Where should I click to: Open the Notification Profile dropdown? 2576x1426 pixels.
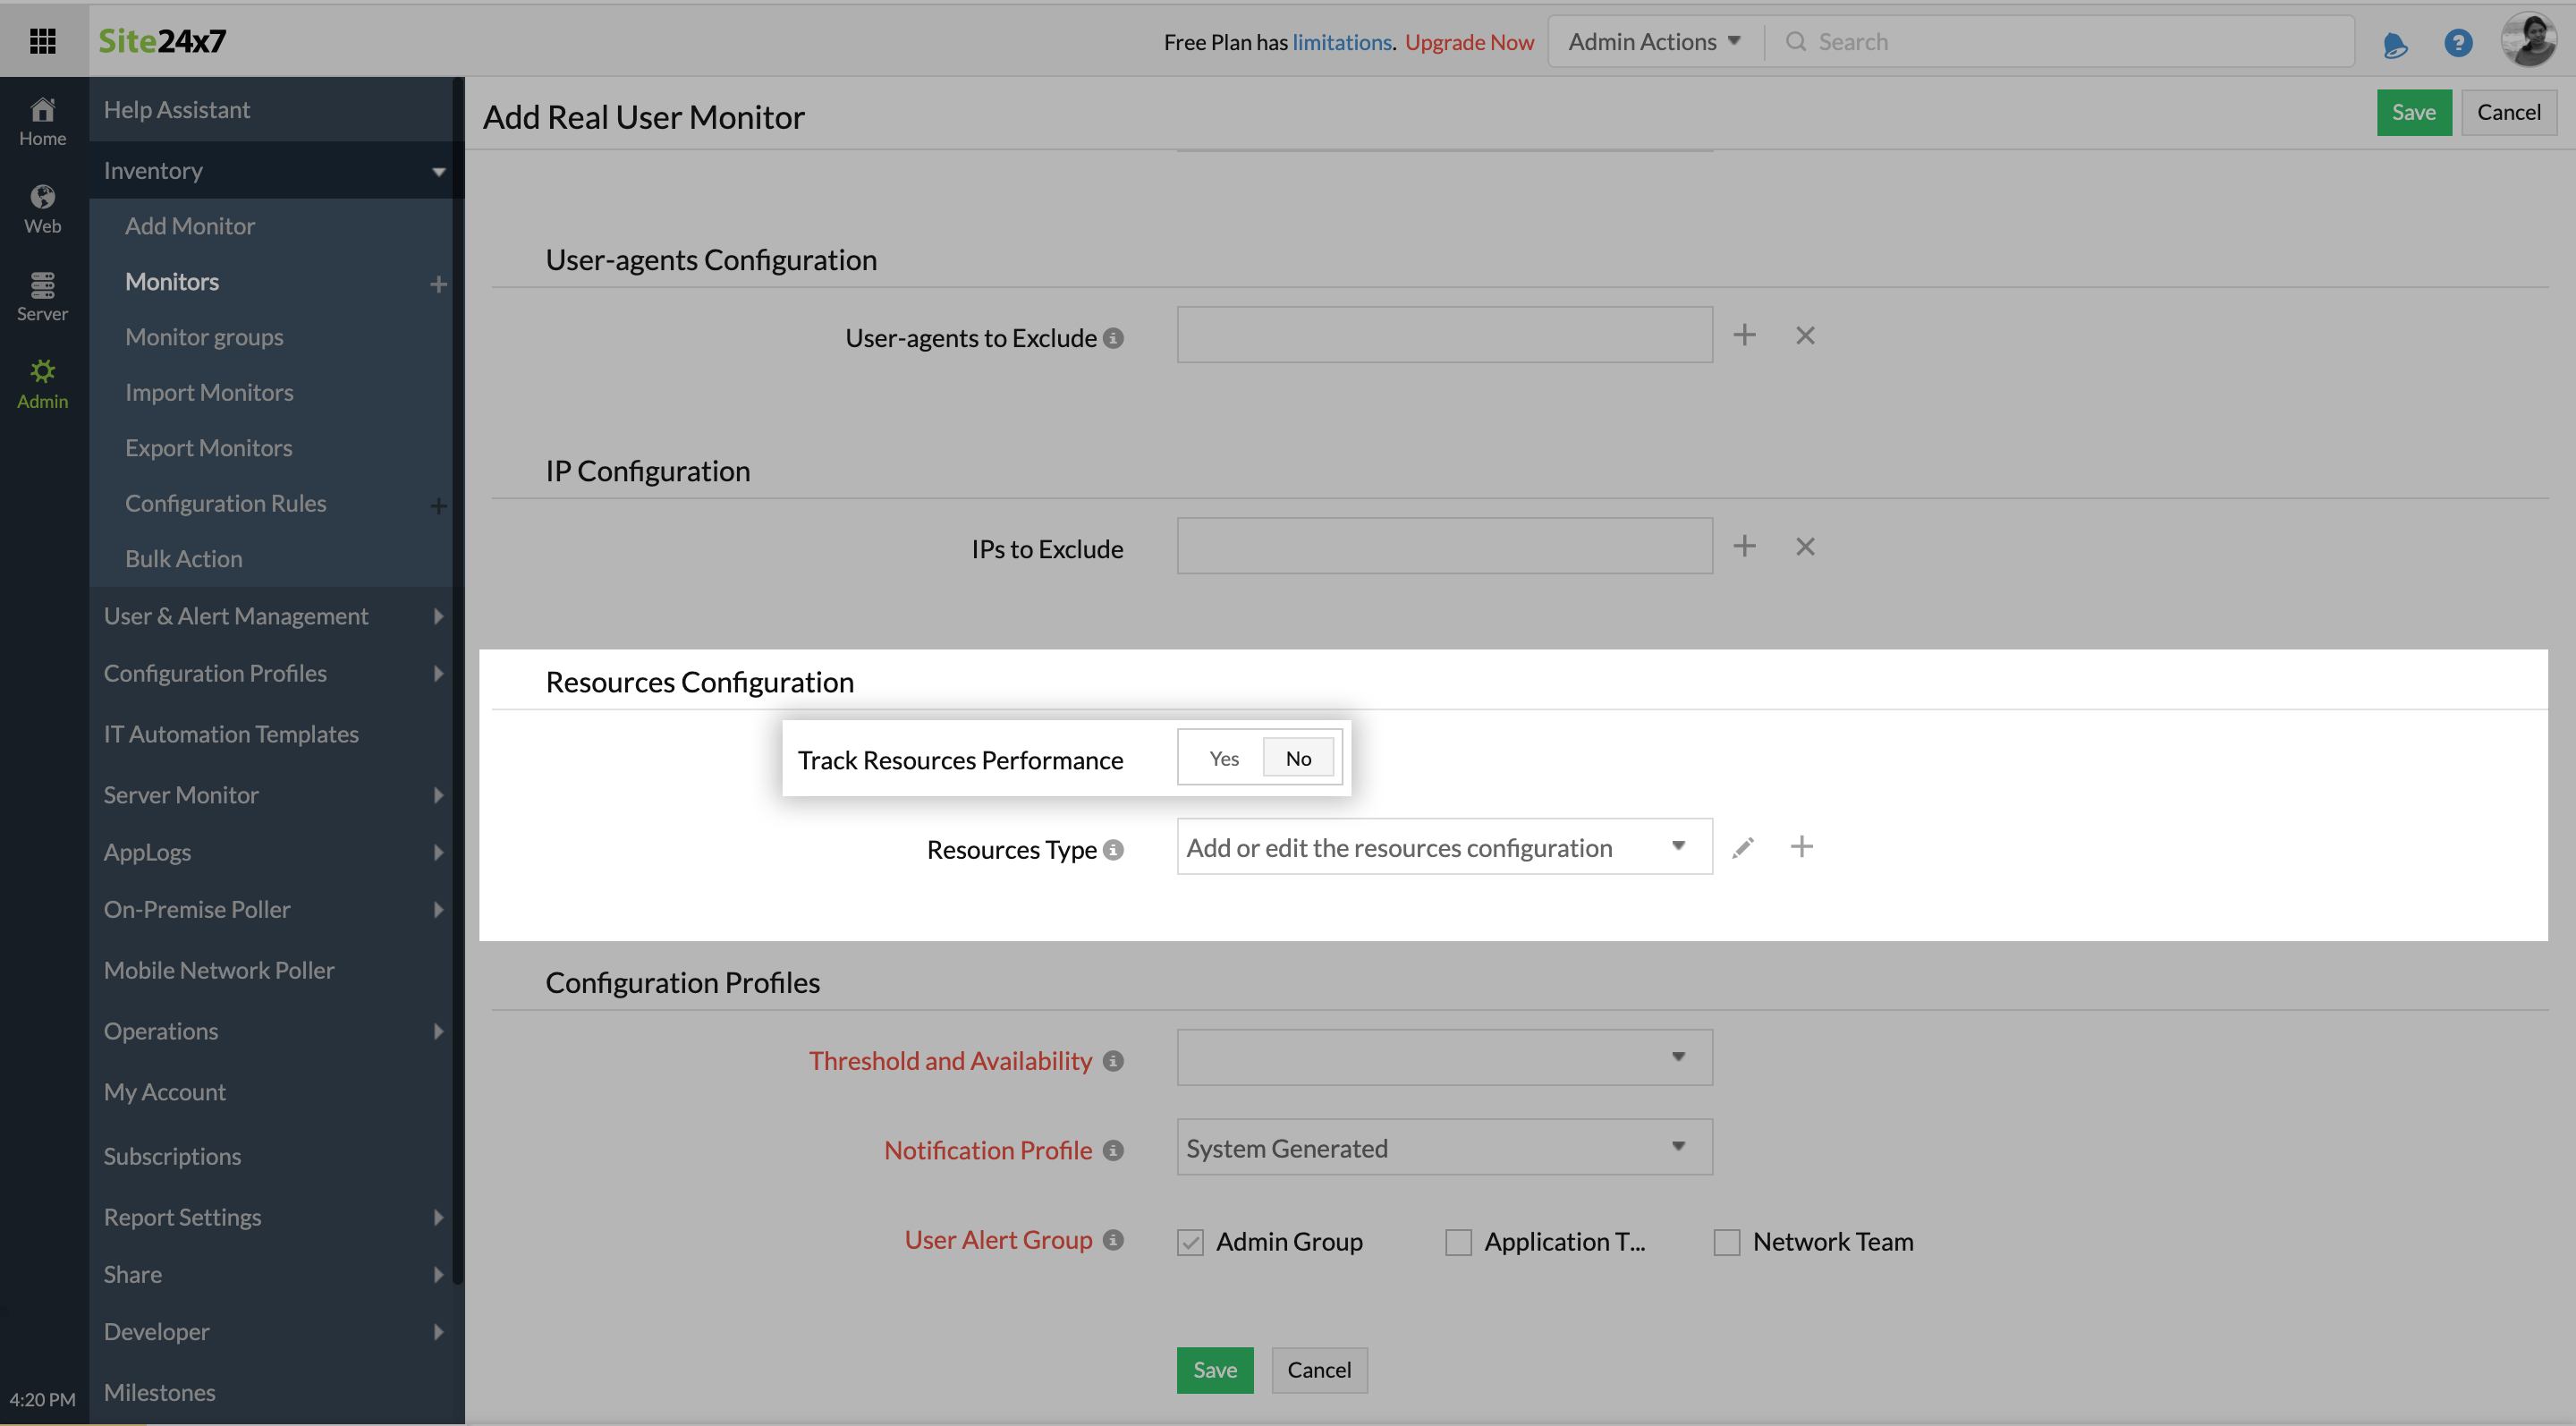point(1443,1148)
